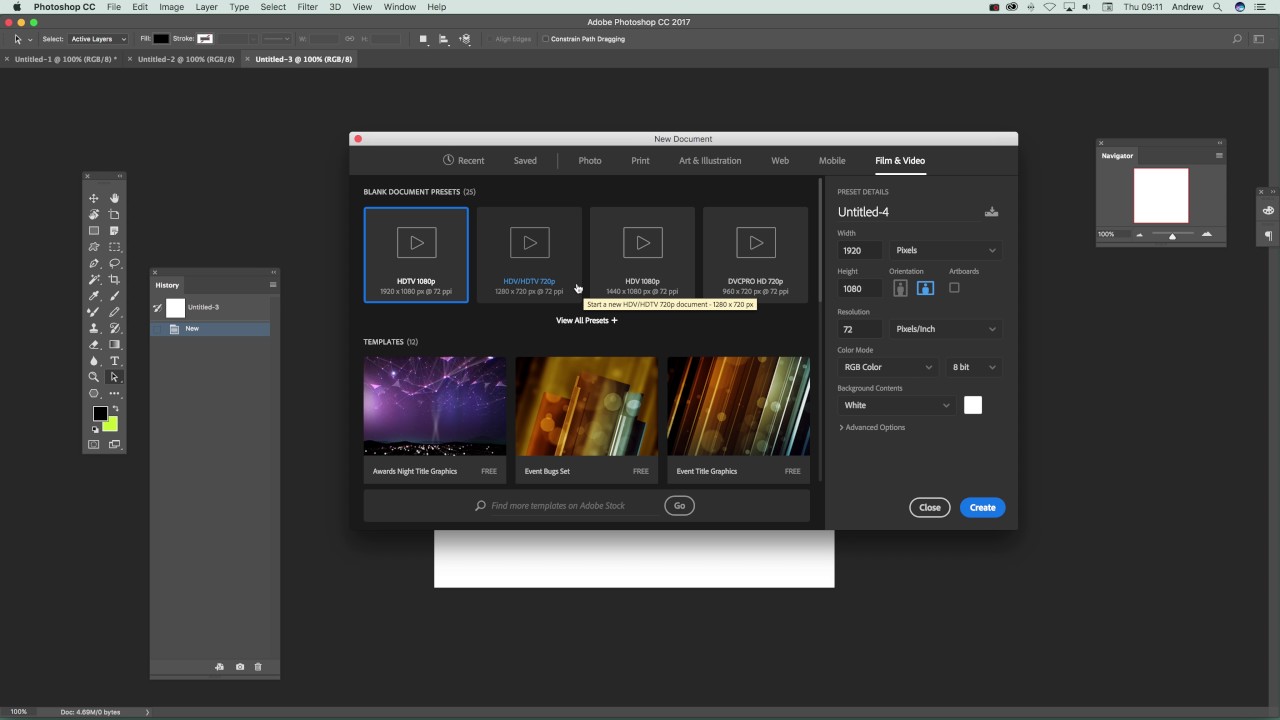Open the Width units Pixels dropdown
Viewport: 1280px width, 720px height.
click(946, 250)
